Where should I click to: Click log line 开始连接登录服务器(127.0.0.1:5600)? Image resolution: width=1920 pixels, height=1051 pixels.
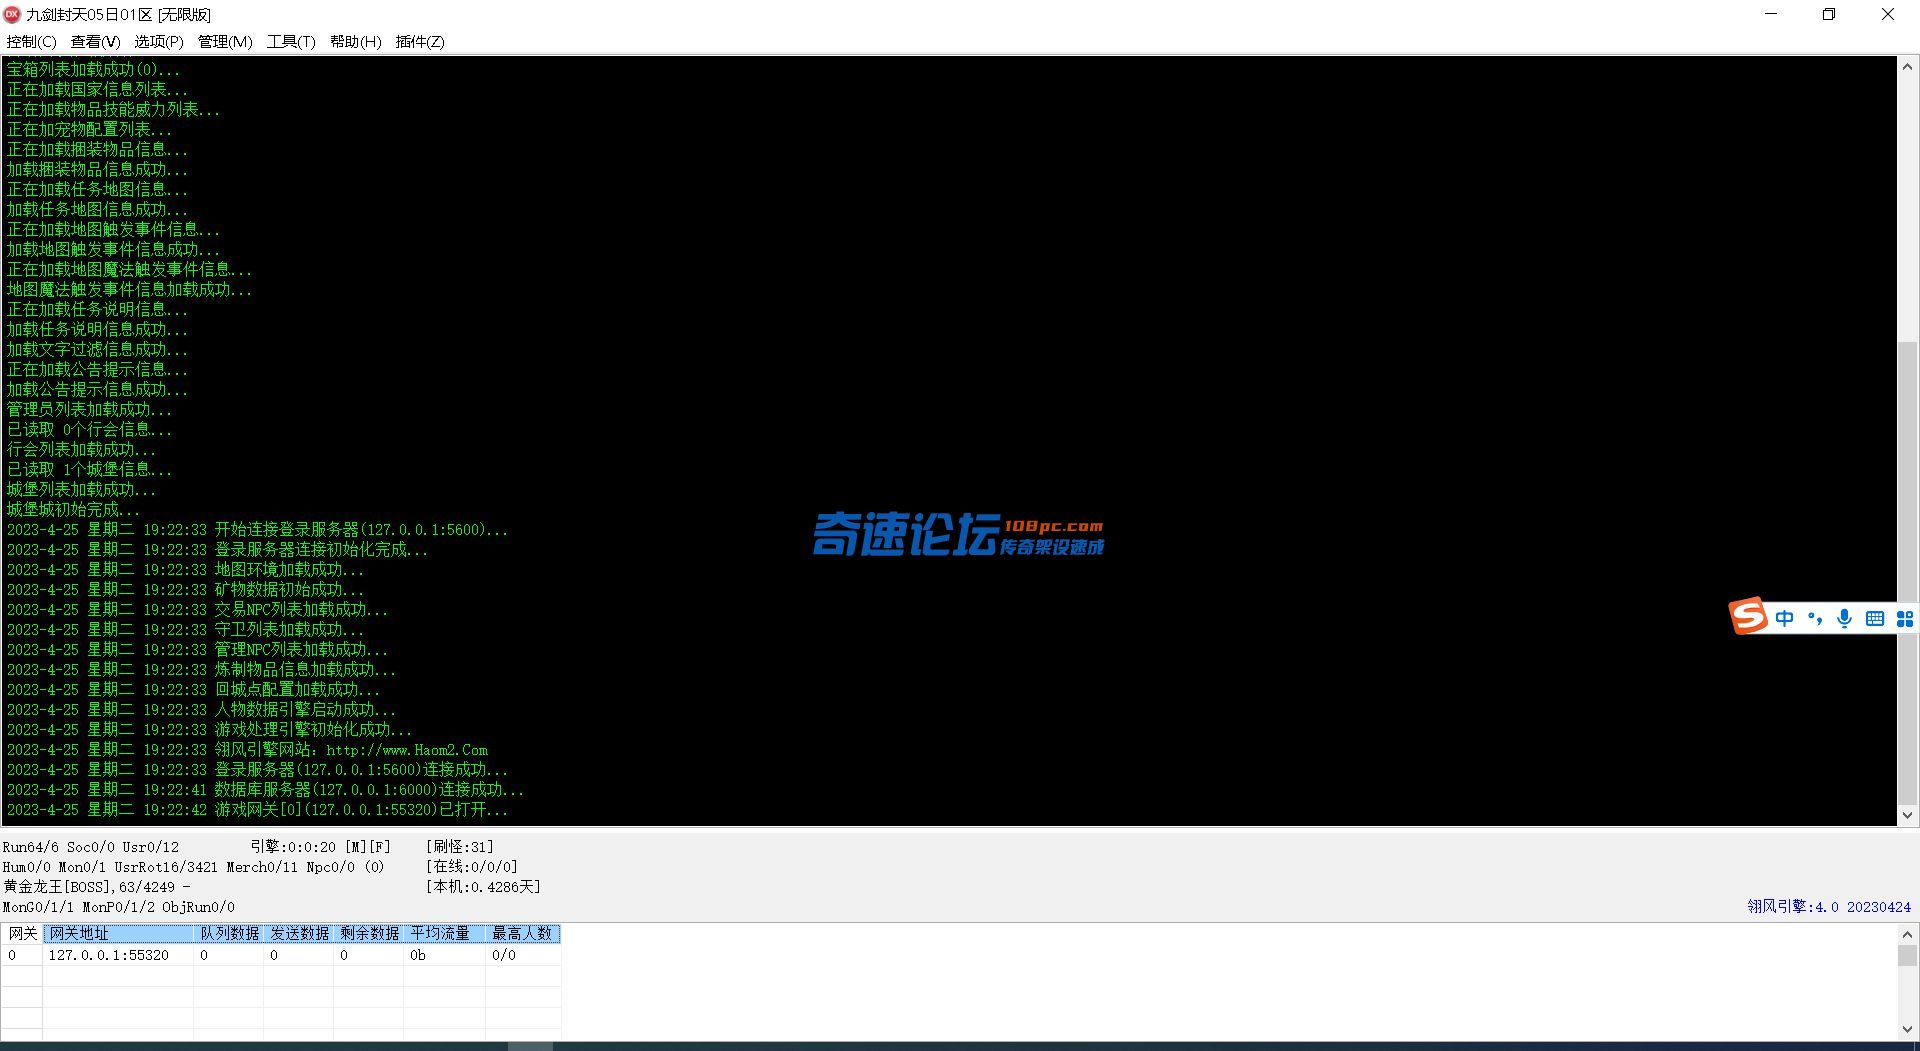[x=257, y=530]
